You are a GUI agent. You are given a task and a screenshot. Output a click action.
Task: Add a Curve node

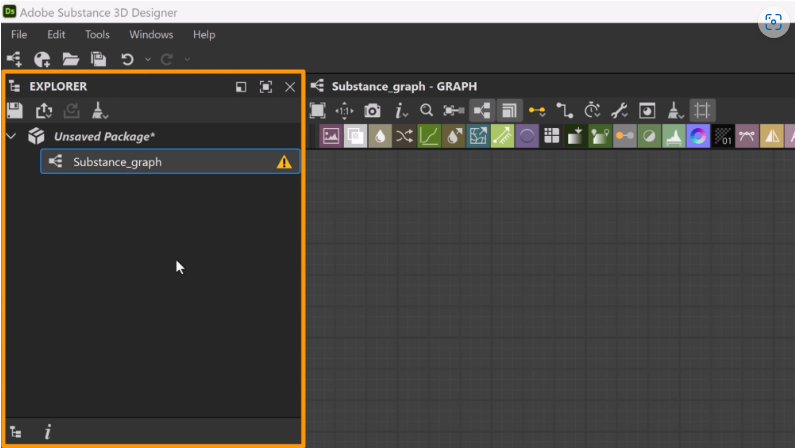428,136
